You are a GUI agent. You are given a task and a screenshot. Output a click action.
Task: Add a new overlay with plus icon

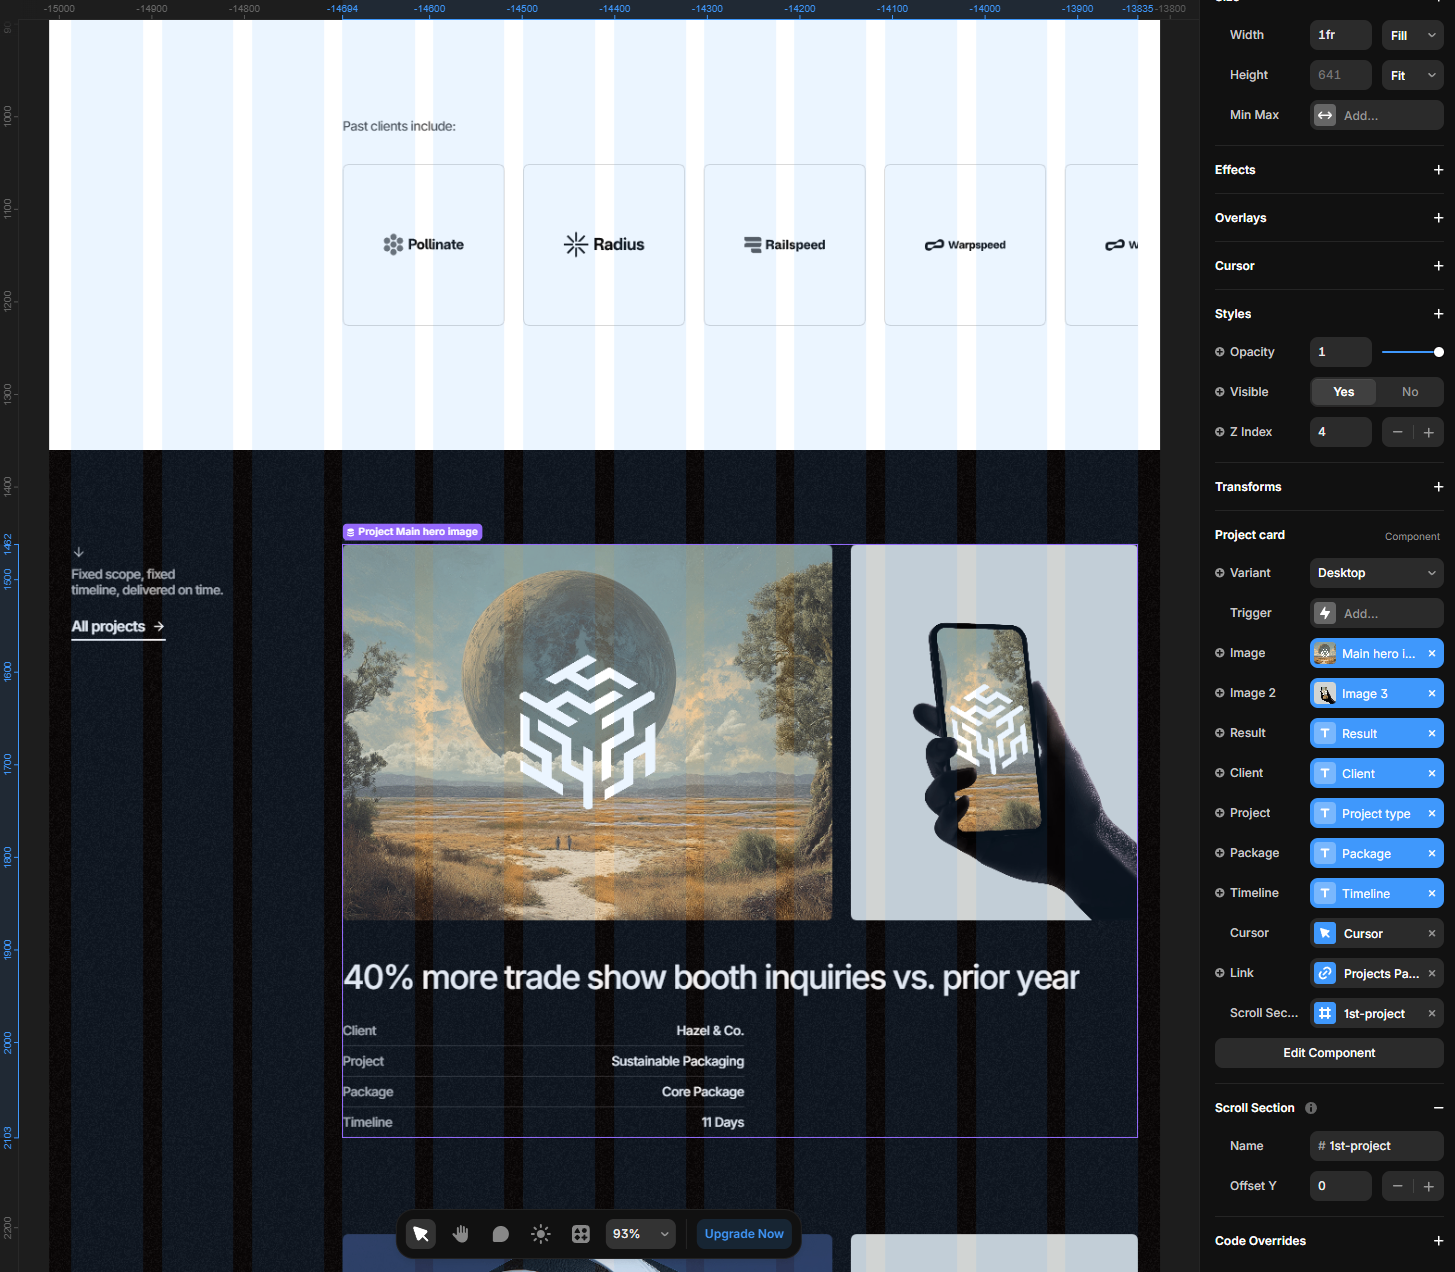[x=1438, y=218]
